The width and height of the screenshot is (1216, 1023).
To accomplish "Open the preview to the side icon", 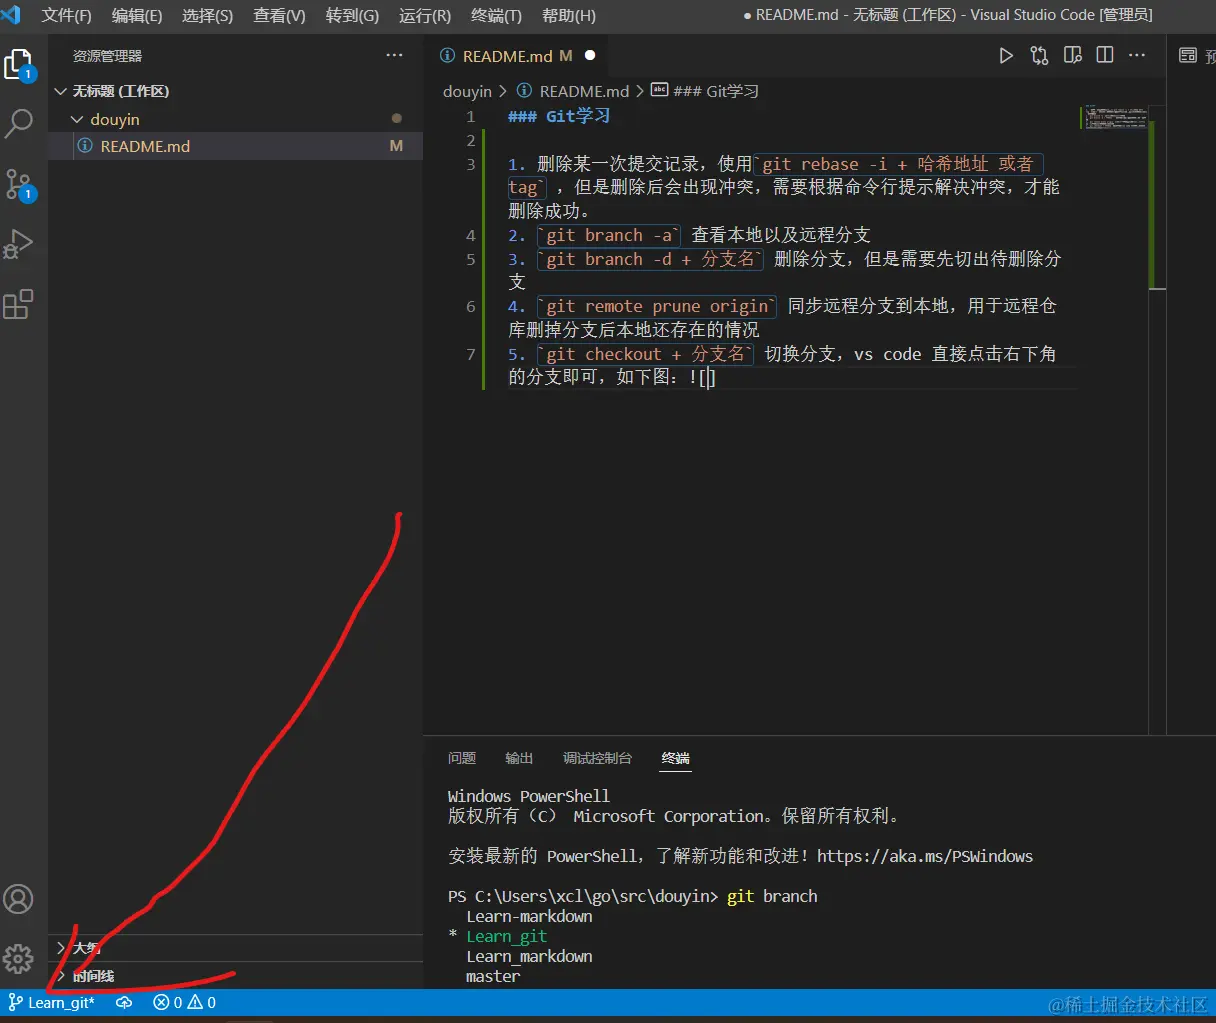I will 1072,55.
